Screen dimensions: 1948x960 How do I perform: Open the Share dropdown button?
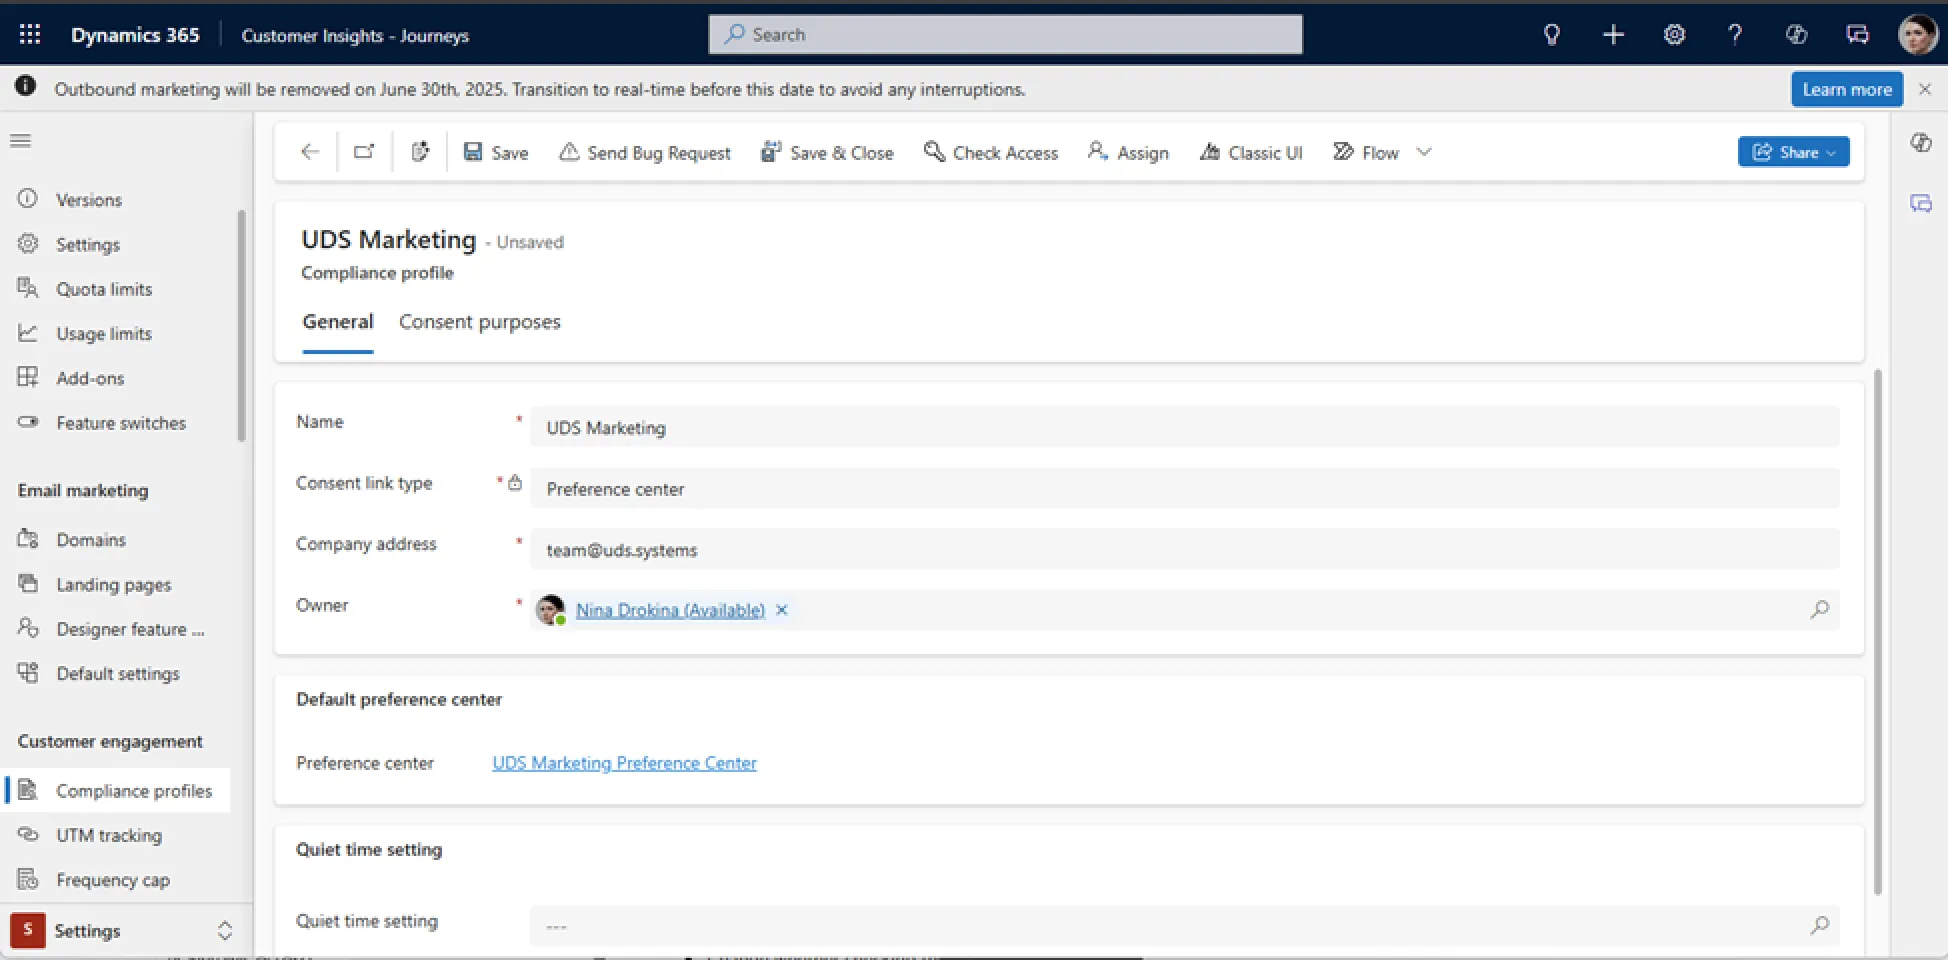click(x=1793, y=152)
